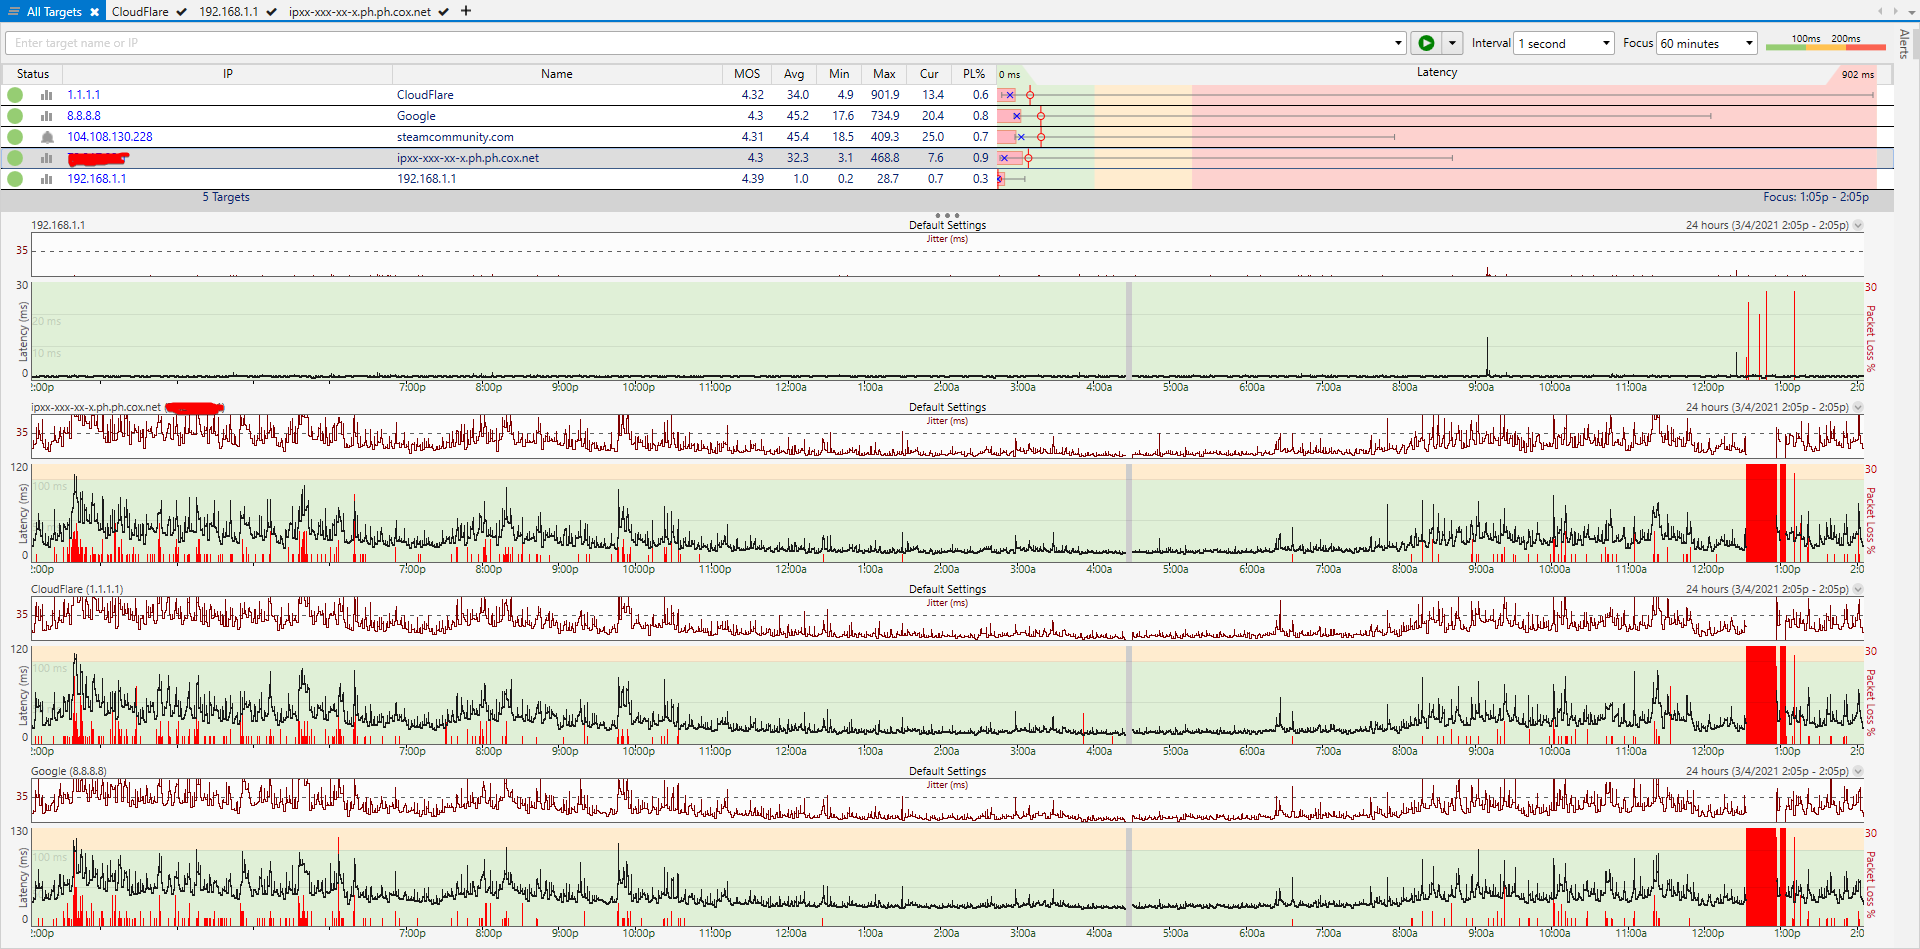Click the green status circle for 8.8.8.8
This screenshot has height=949, width=1920.
click(15, 116)
